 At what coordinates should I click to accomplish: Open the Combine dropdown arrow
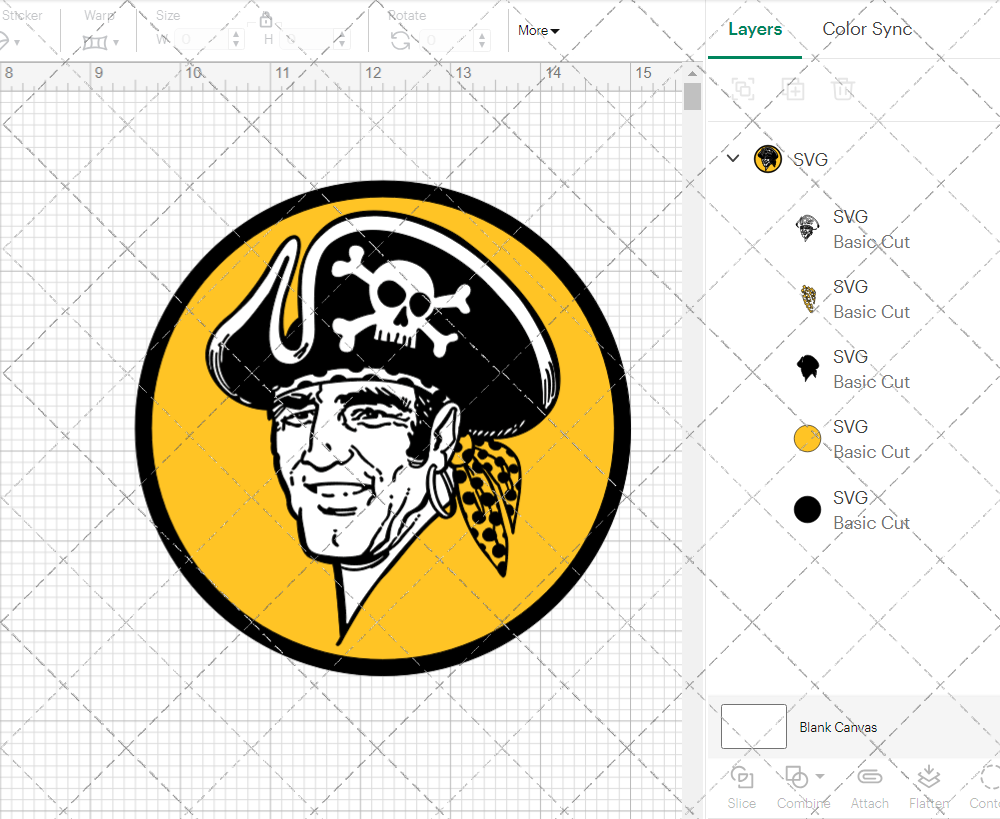pyautogui.click(x=820, y=776)
